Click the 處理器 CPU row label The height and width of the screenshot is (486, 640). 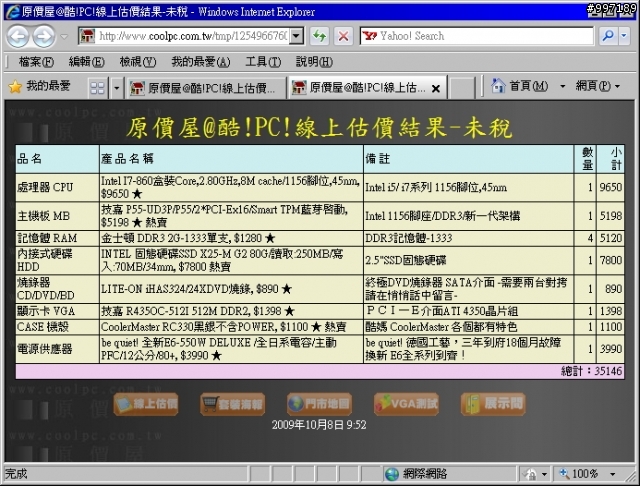pos(45,187)
